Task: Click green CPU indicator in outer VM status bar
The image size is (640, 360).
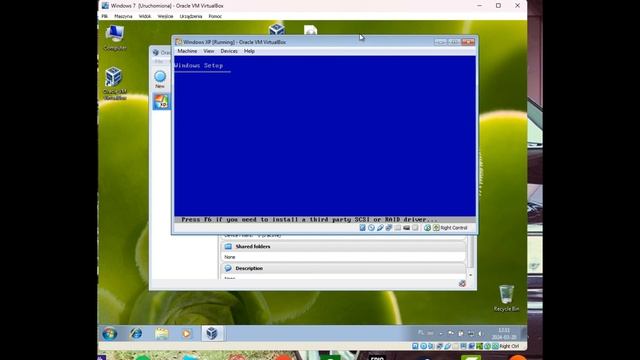Action: point(479,346)
